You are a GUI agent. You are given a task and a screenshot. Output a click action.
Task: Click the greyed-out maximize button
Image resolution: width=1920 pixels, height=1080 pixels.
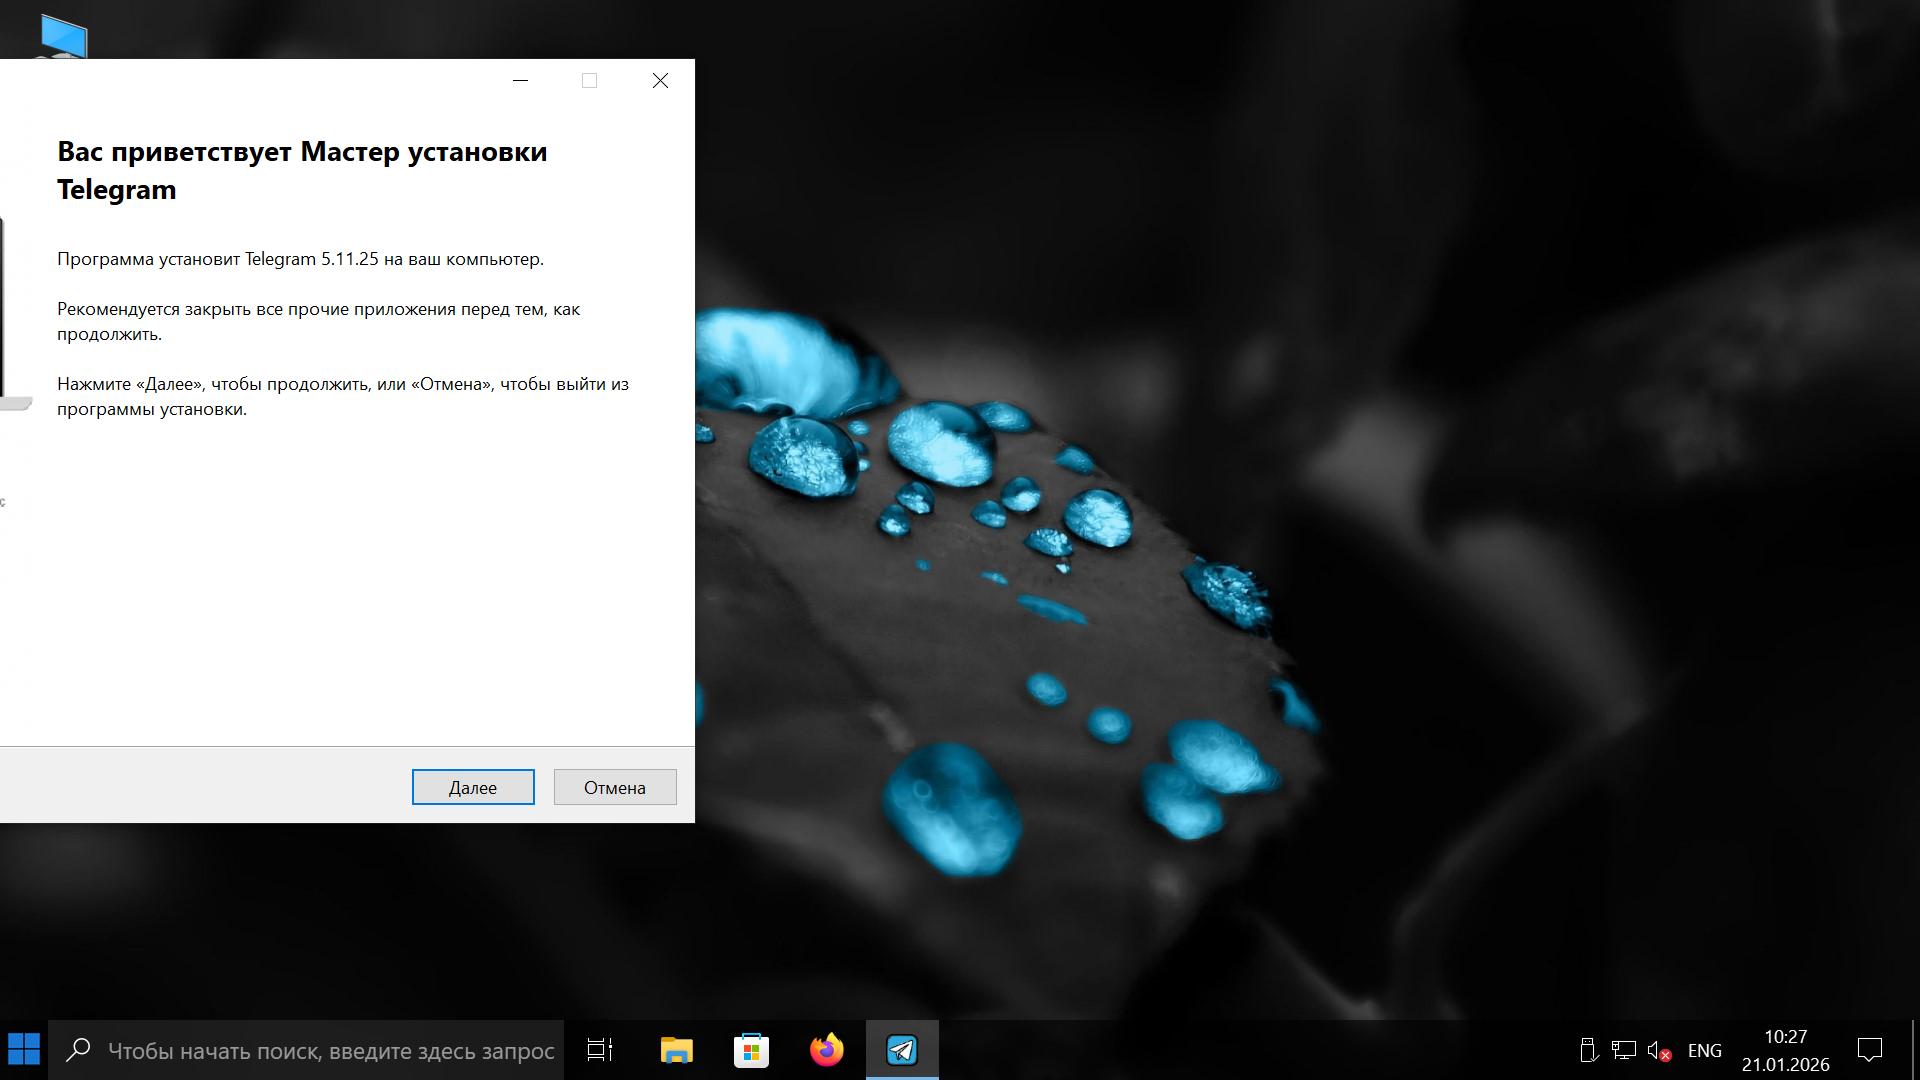[x=589, y=81]
